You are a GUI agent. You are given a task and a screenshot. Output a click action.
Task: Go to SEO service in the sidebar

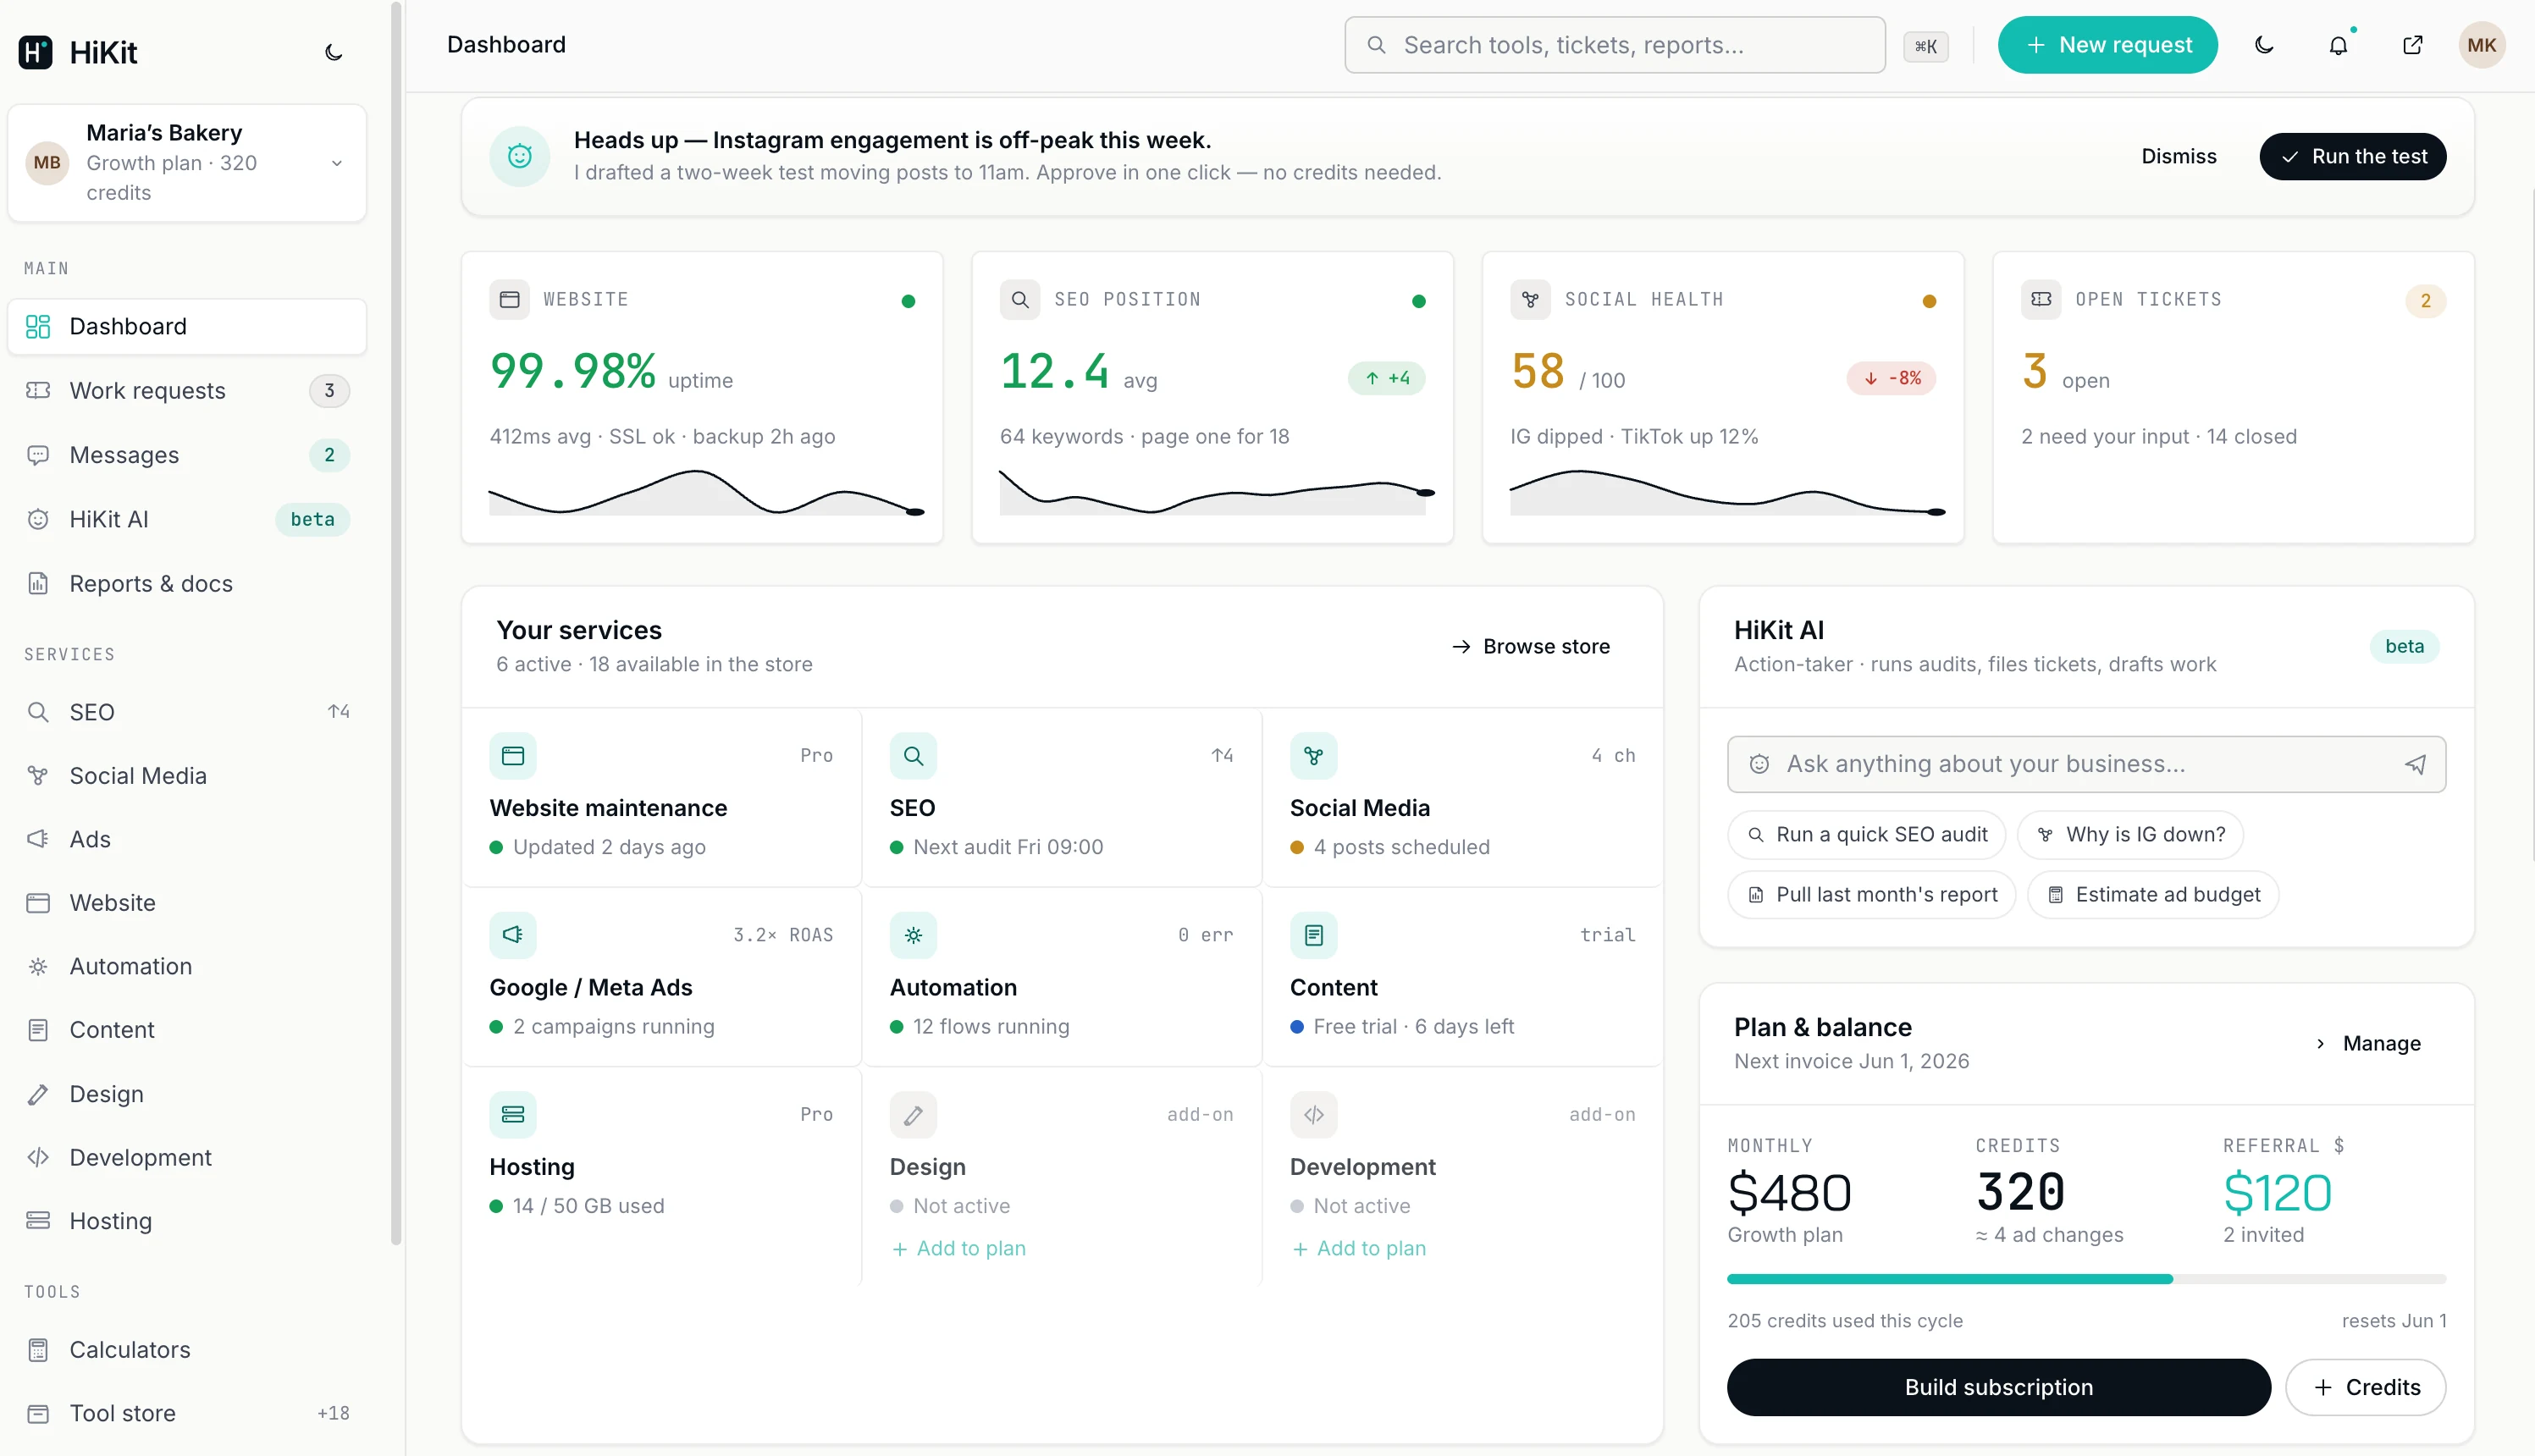click(x=187, y=712)
